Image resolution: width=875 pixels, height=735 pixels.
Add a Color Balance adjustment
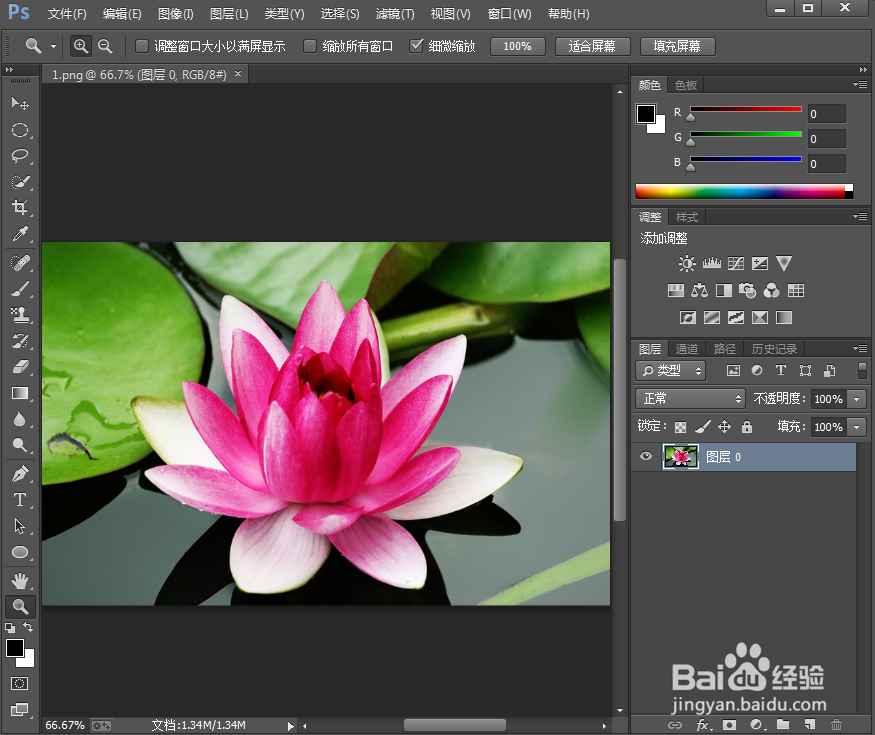pos(699,290)
